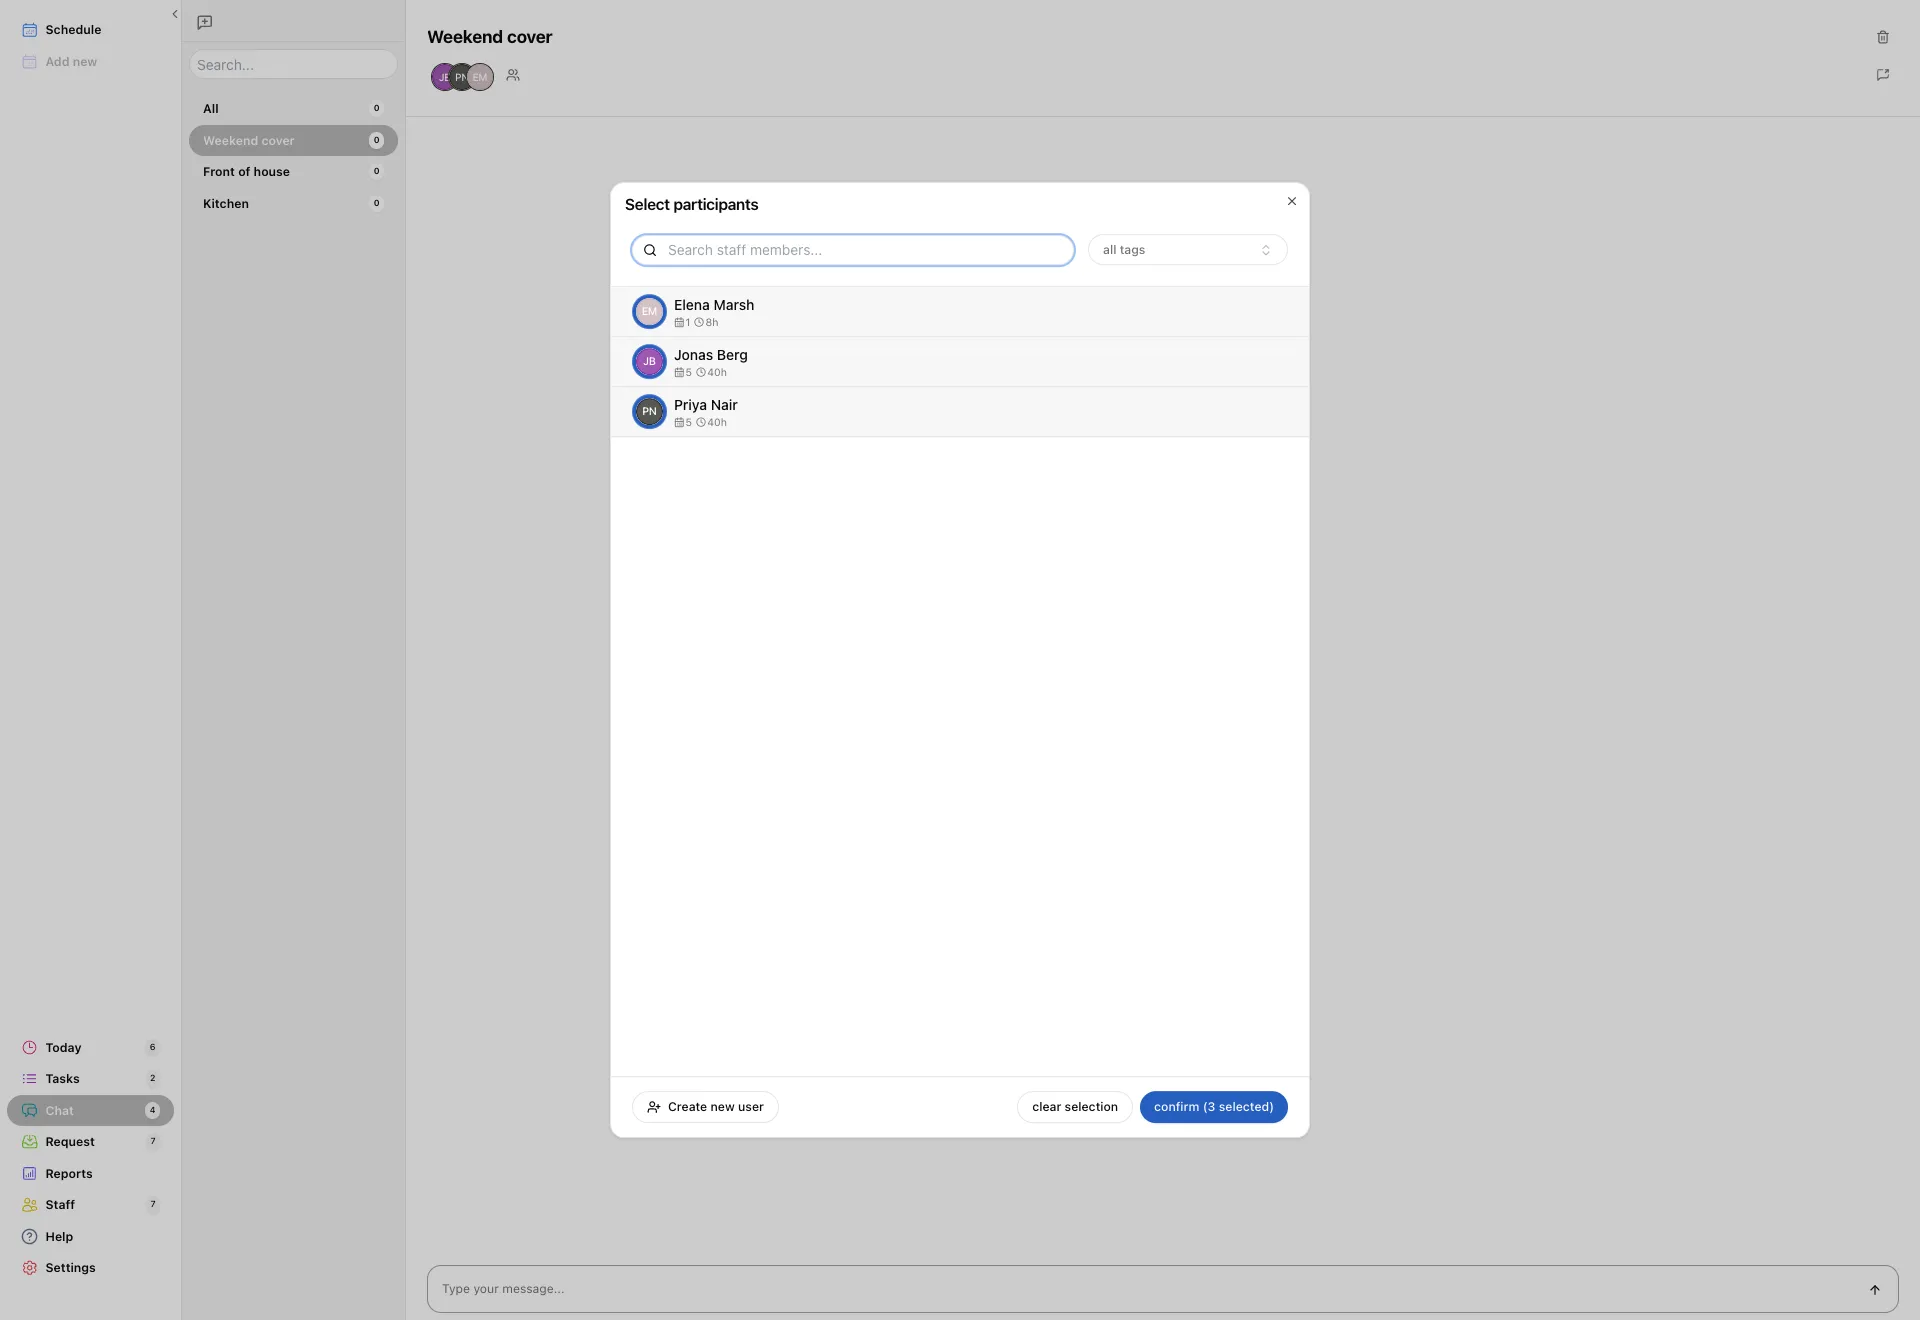The width and height of the screenshot is (1920, 1320).
Task: Click the share chat icon below trash
Action: (x=1883, y=75)
